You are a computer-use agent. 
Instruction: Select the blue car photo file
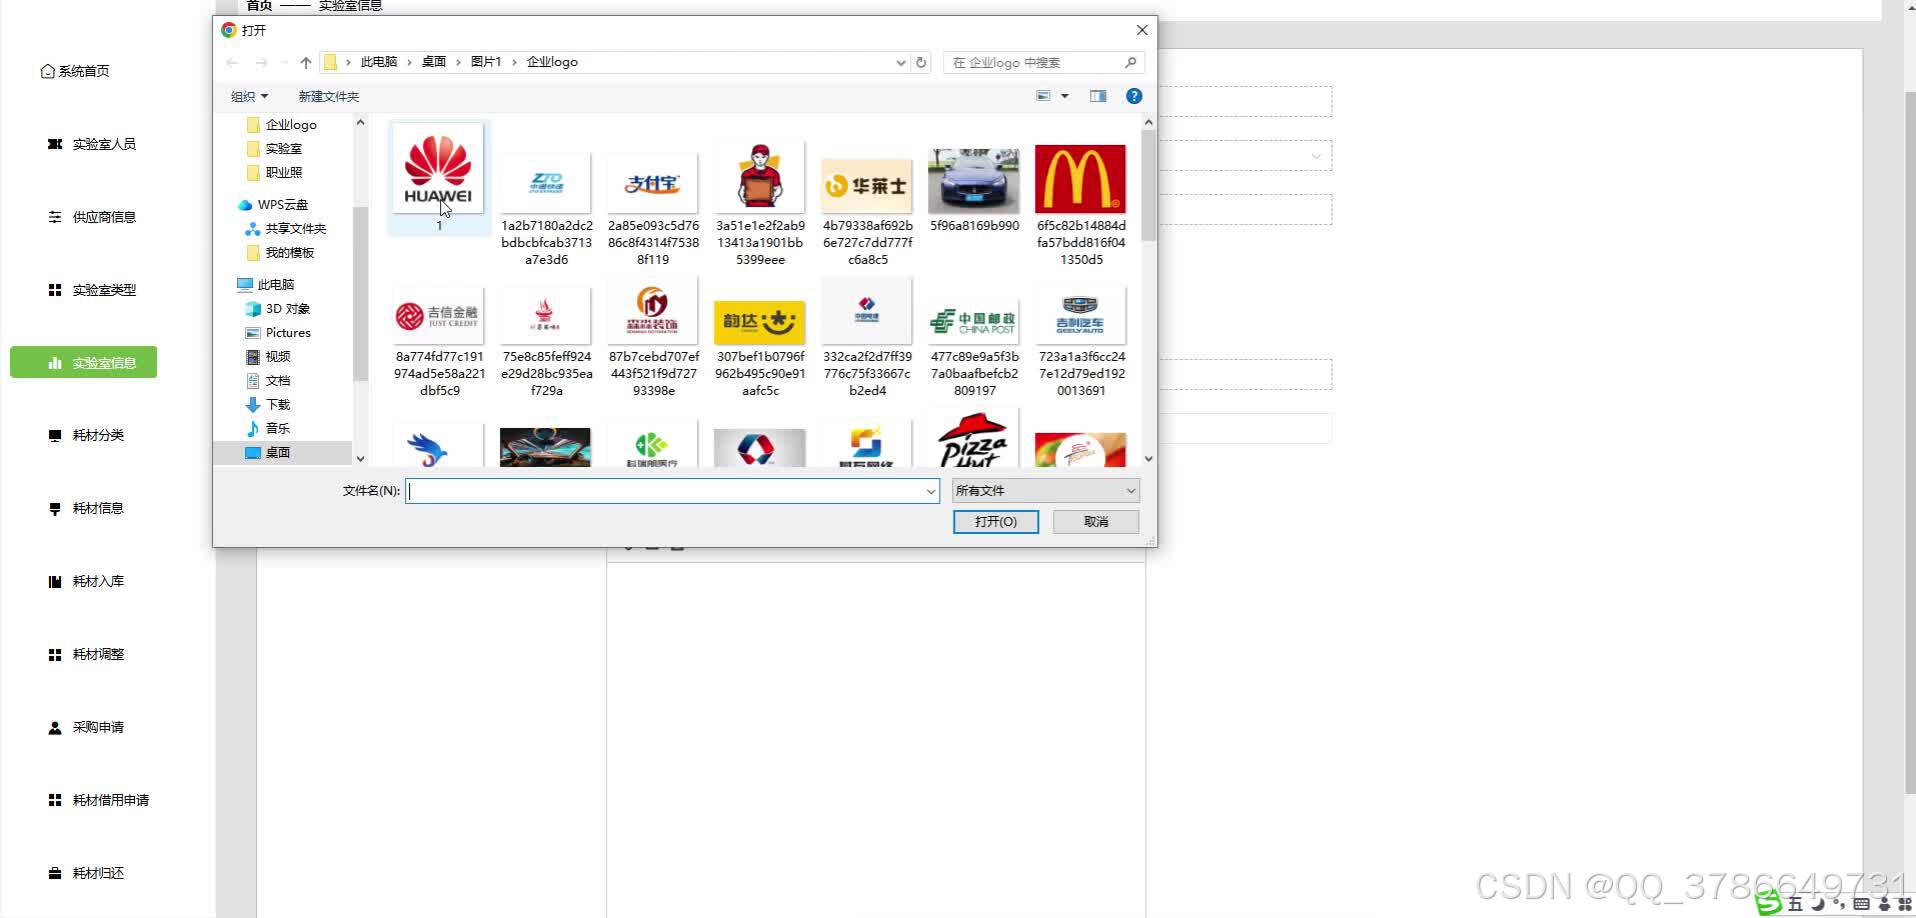pyautogui.click(x=974, y=180)
